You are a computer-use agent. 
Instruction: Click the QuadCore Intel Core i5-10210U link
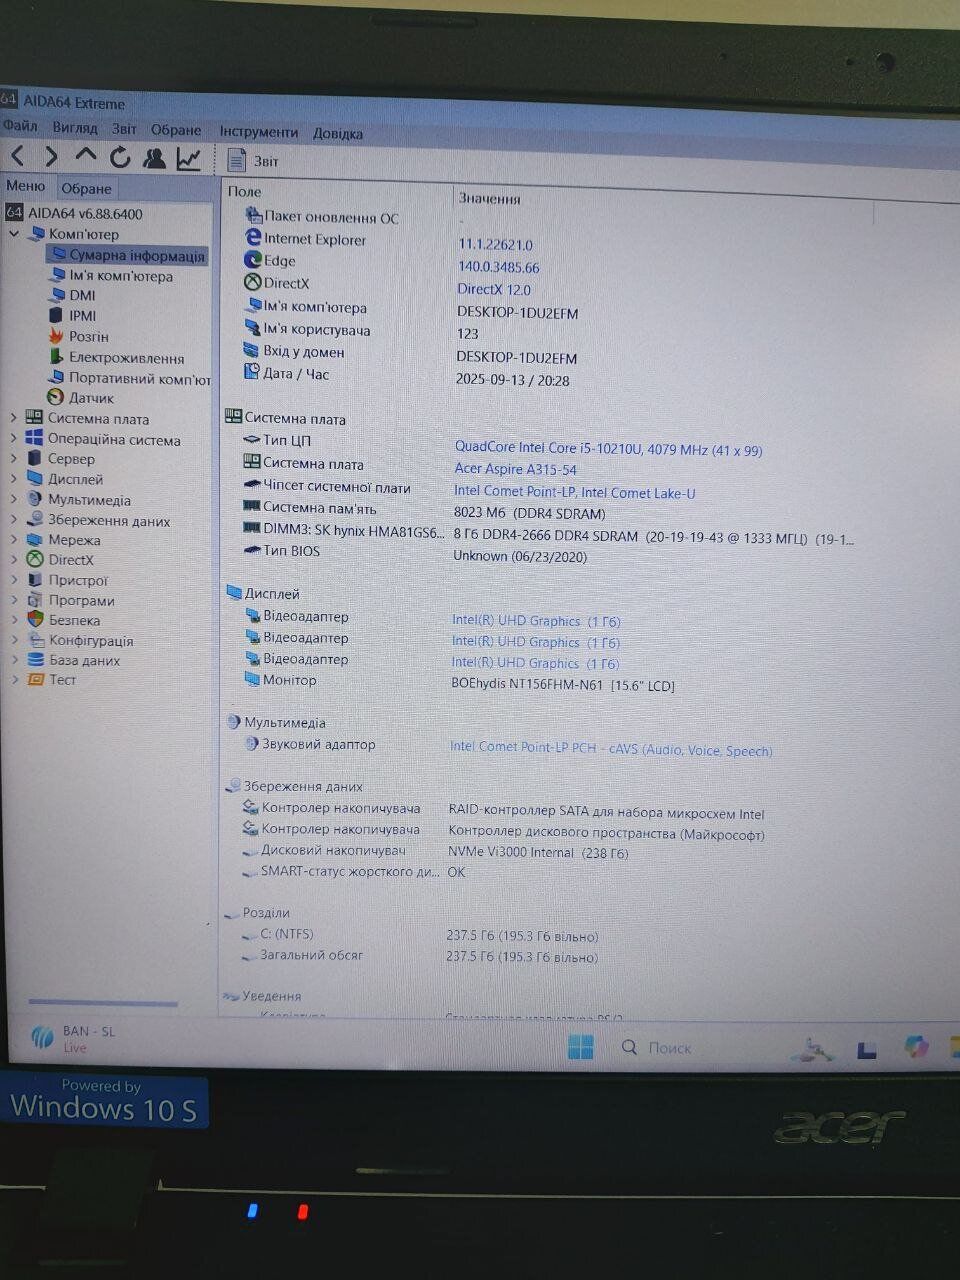tap(608, 449)
